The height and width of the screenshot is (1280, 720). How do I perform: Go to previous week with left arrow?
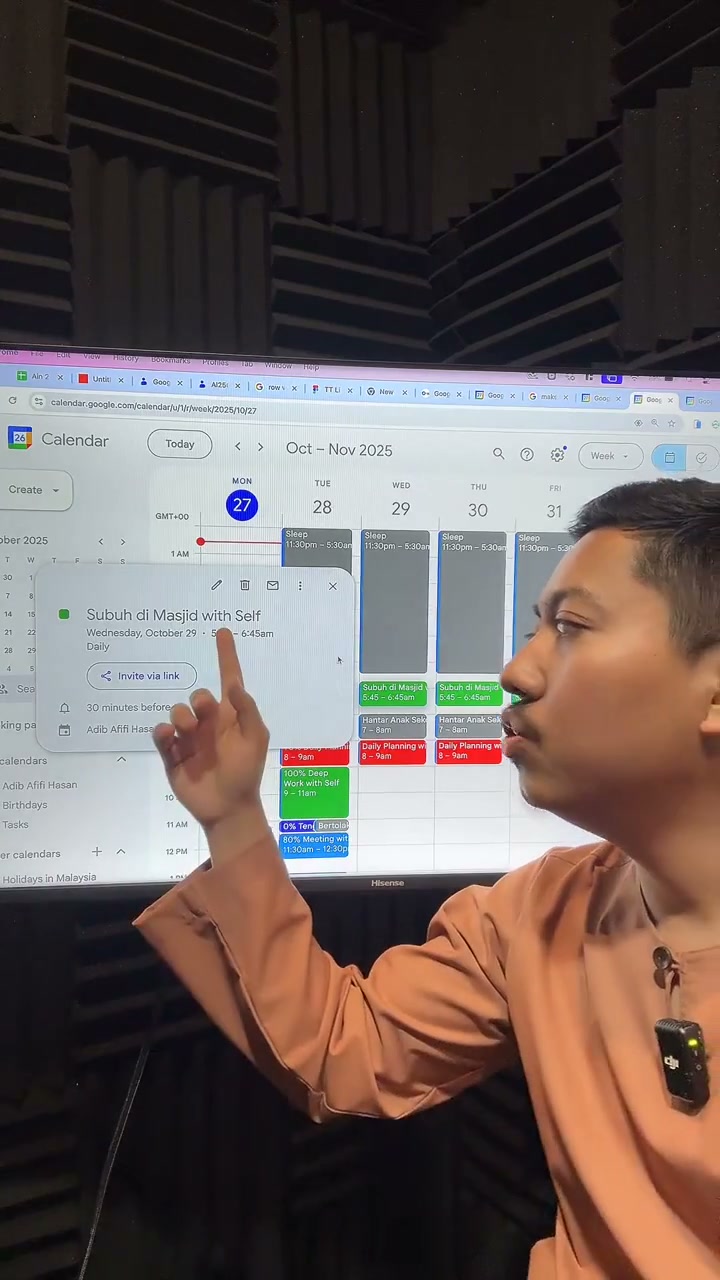pos(237,447)
